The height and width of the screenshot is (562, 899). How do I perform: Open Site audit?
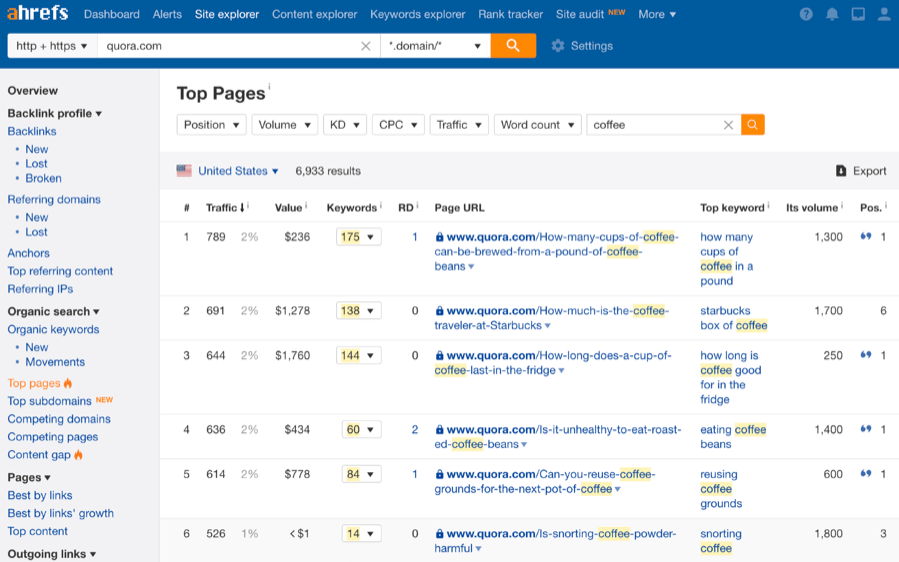click(x=580, y=14)
